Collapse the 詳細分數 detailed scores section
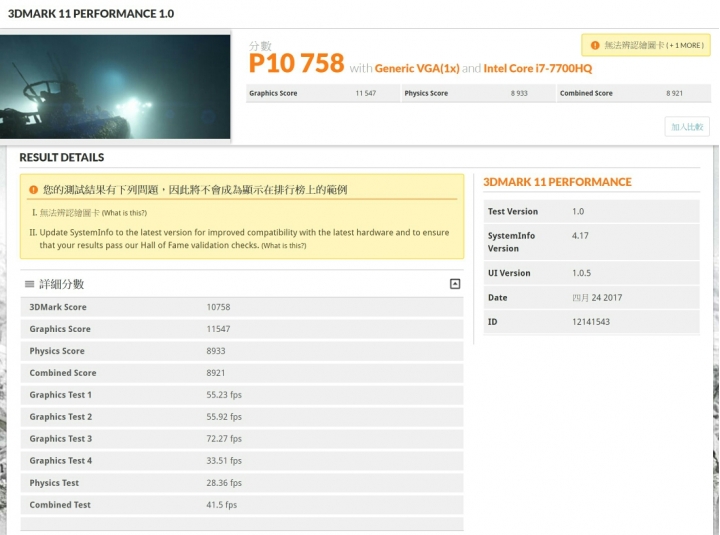The image size is (720, 535). 455,284
